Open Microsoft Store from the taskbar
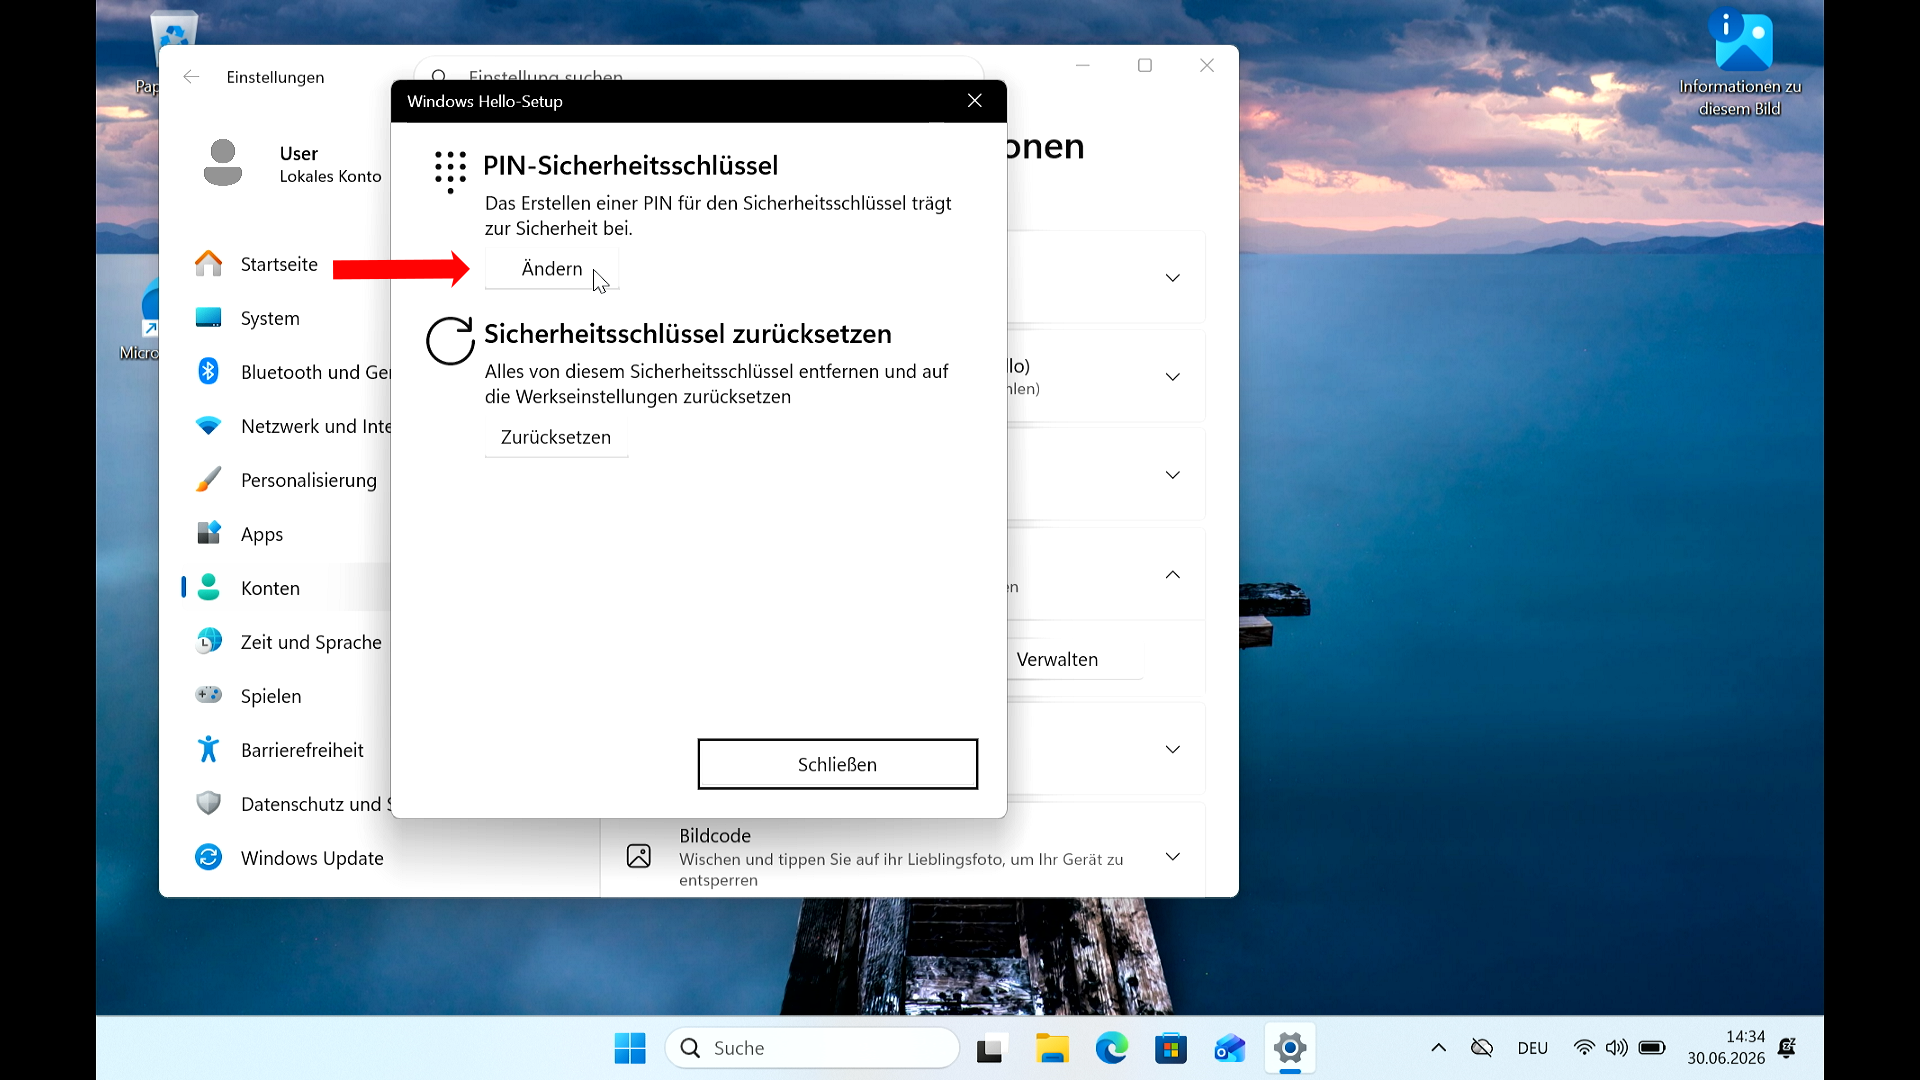 pyautogui.click(x=1170, y=1048)
